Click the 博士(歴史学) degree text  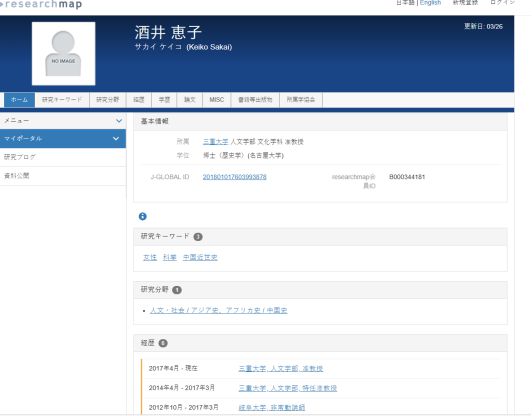243,155
